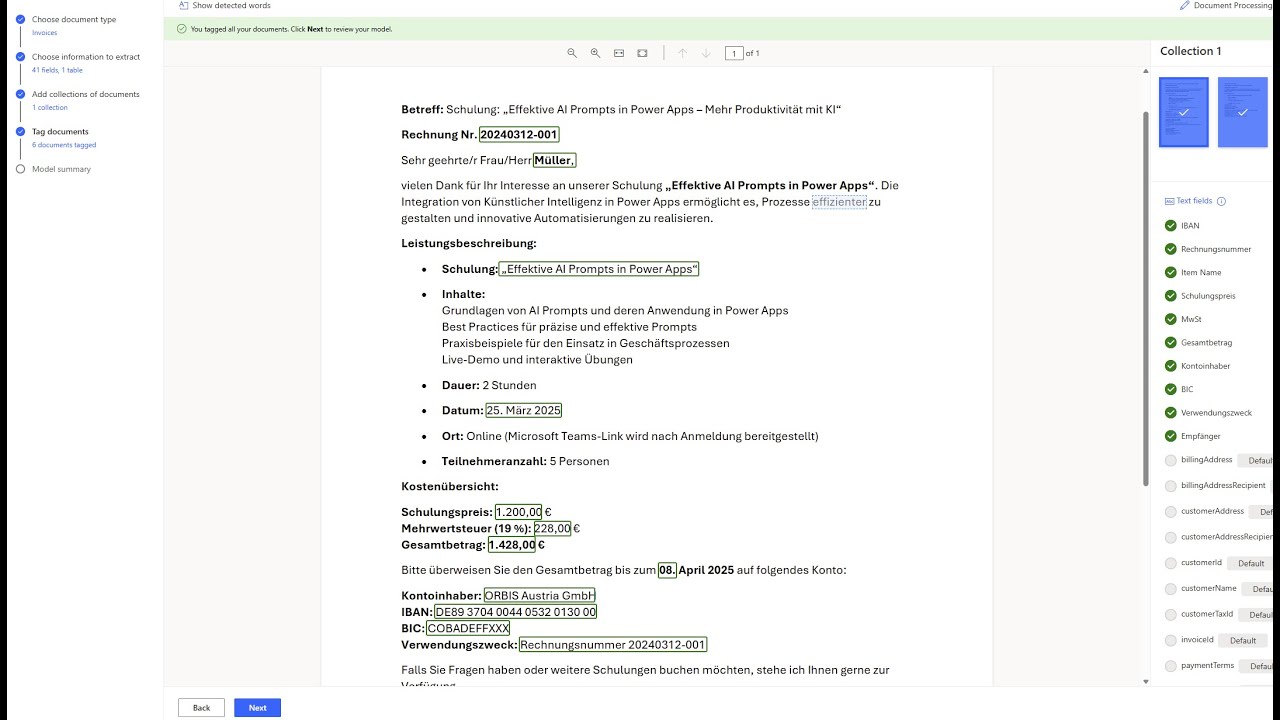Go to Add collections of documents step
Screen dimensions: 1280x720
(x=86, y=94)
